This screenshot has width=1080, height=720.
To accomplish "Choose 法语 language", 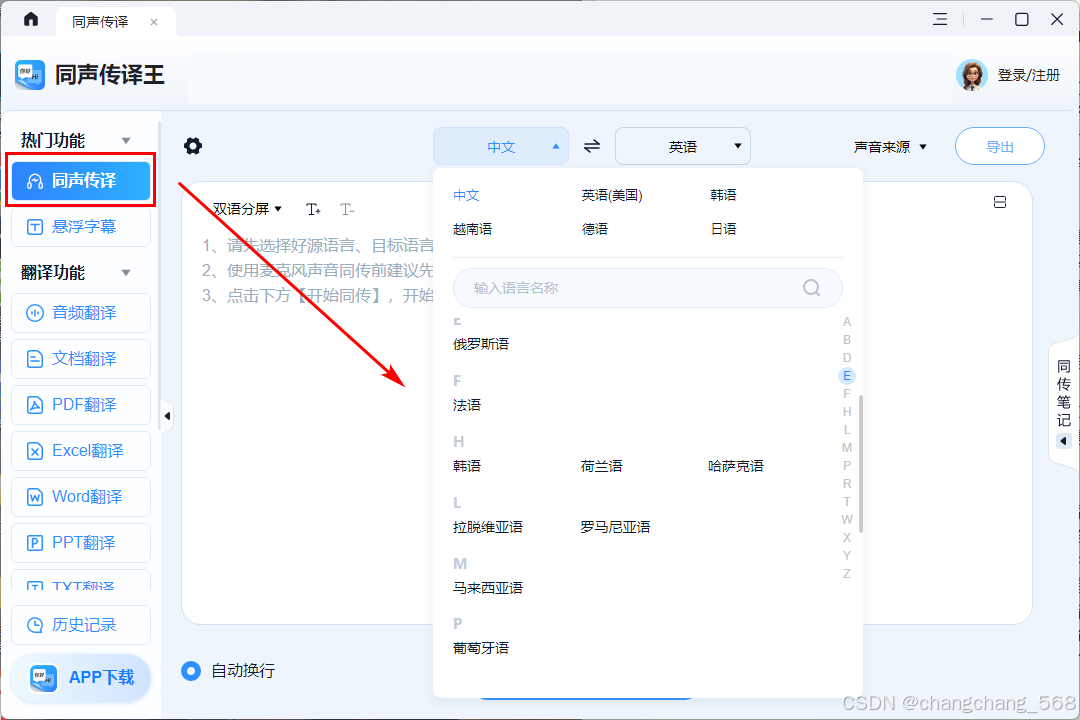I will 466,405.
